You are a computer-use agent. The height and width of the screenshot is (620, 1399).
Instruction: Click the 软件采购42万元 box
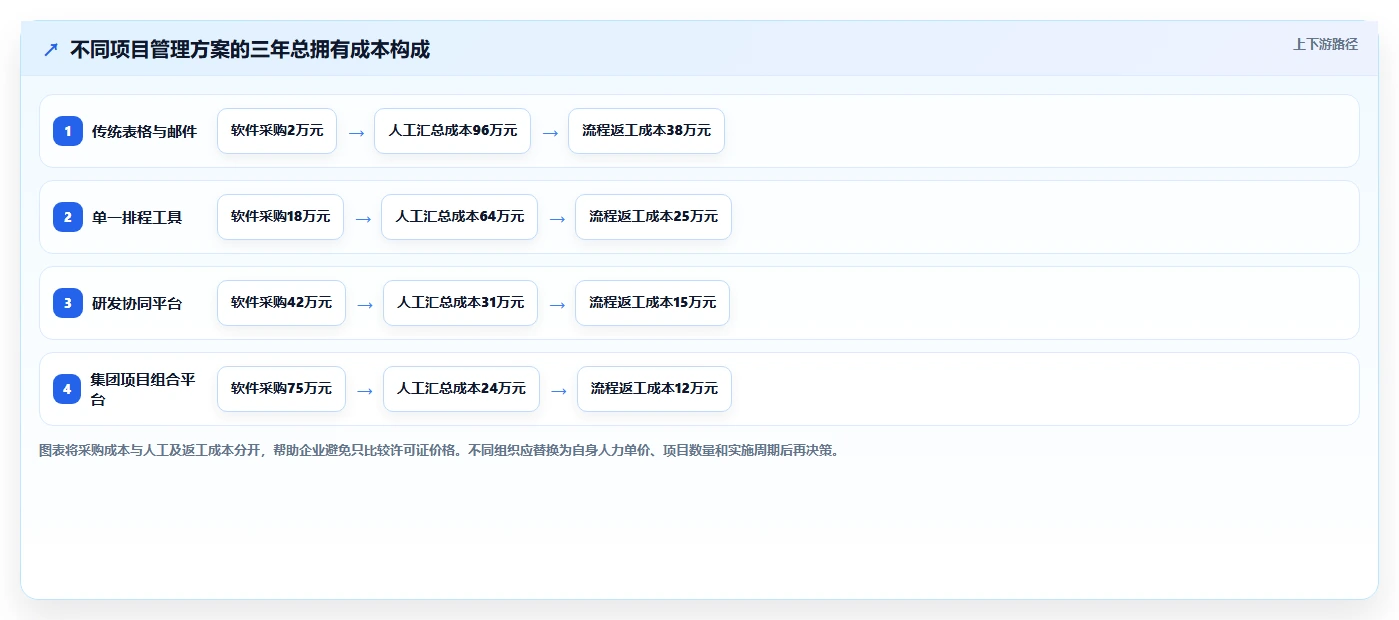[x=281, y=303]
